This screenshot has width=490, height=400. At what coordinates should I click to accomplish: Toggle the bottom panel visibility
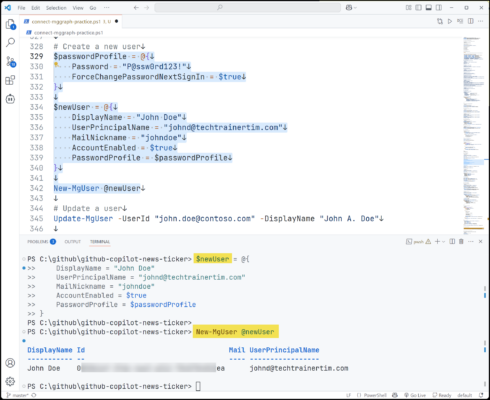tap(429, 7)
